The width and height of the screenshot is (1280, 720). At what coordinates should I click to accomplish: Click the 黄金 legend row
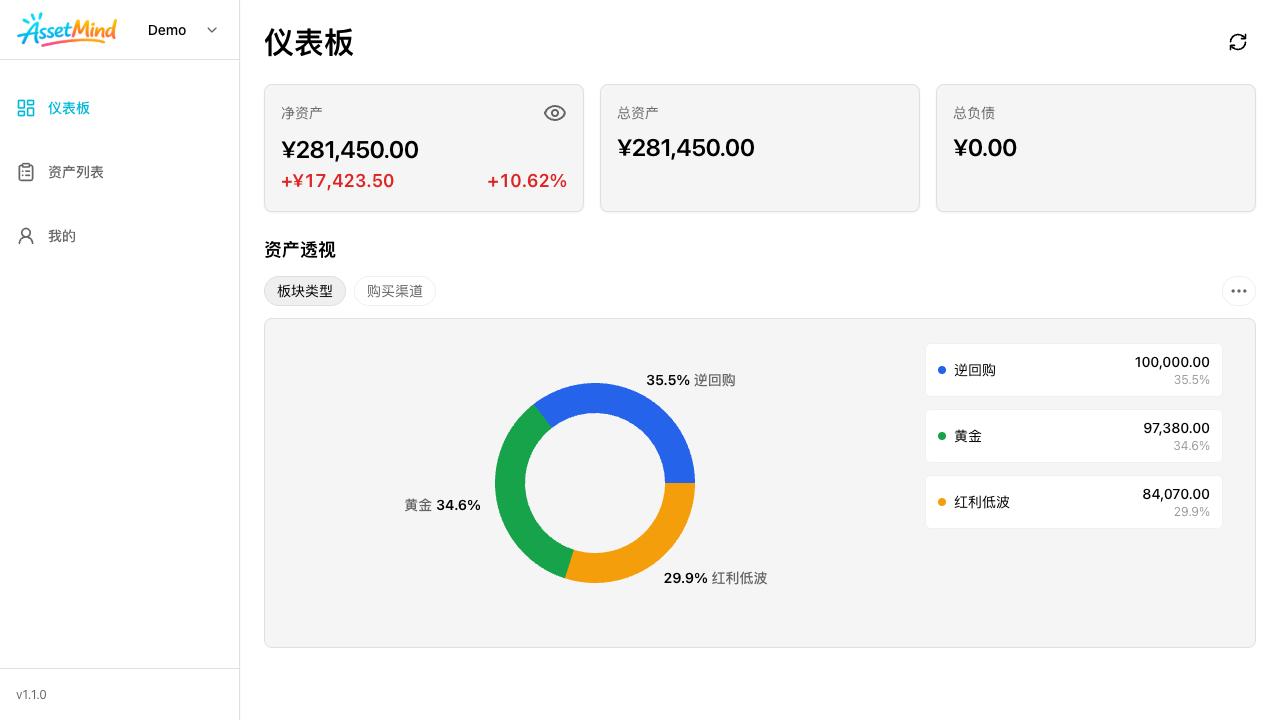[1073, 436]
